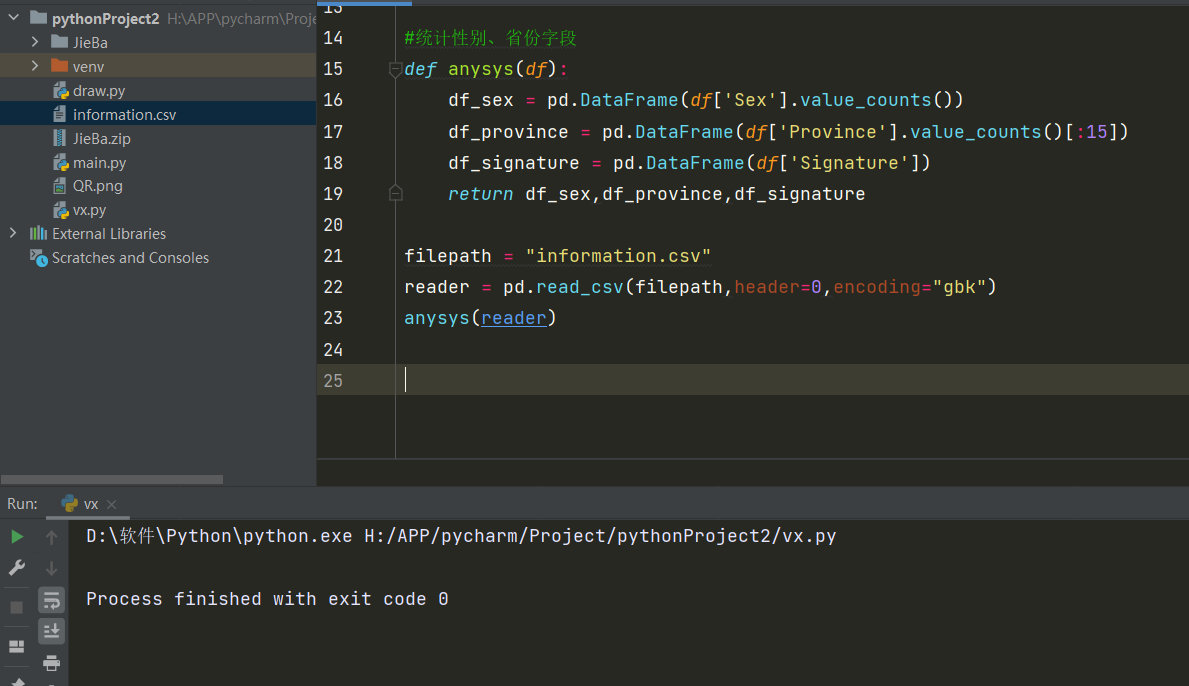
Task: Expand the JieBa folder
Action: (x=35, y=42)
